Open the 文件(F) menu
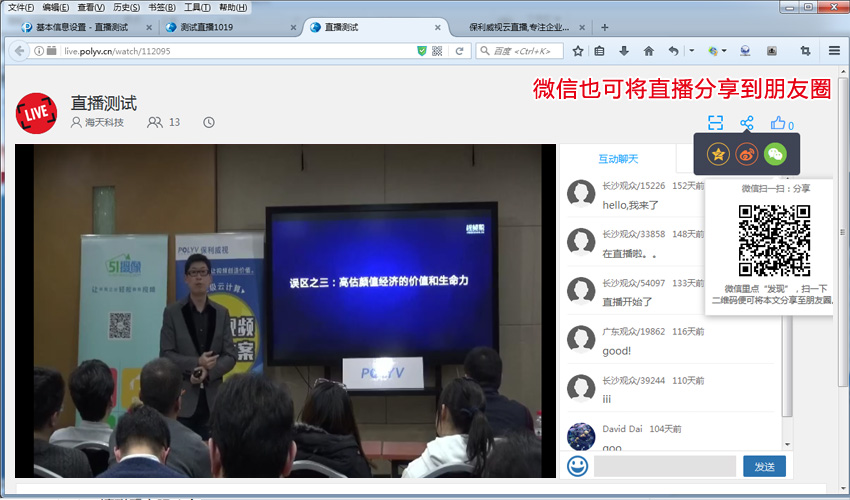 click(21, 7)
